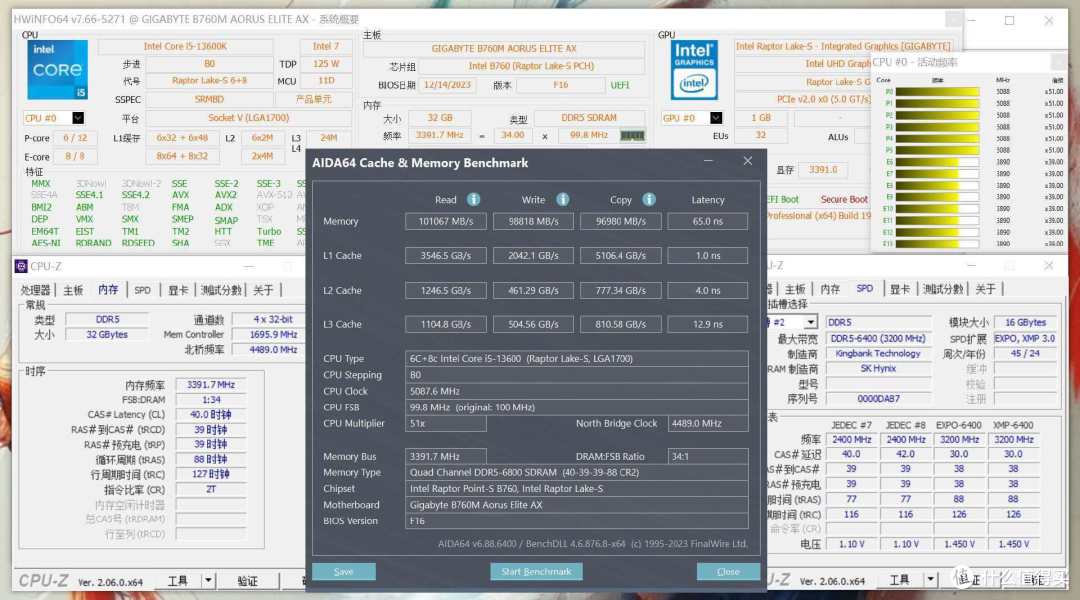The image size is (1080, 600).
Task: Click the L3 Cache latency 12.9 ns
Action: click(707, 324)
